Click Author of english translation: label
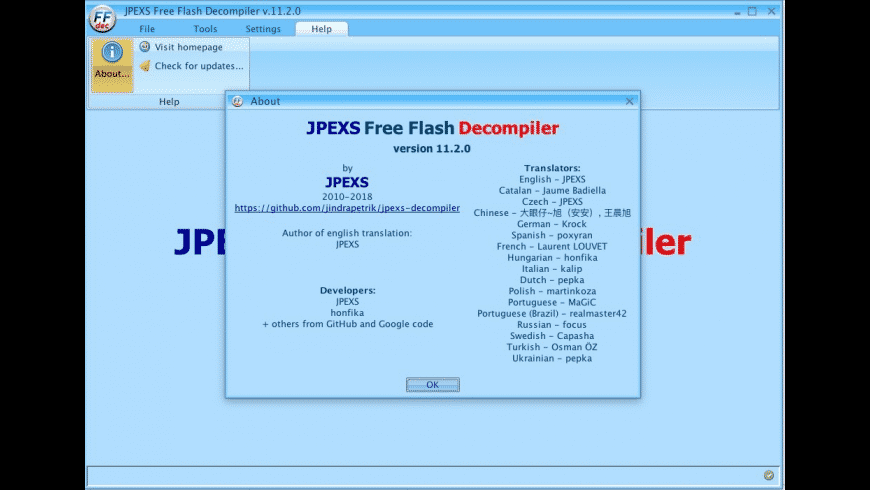 [347, 233]
